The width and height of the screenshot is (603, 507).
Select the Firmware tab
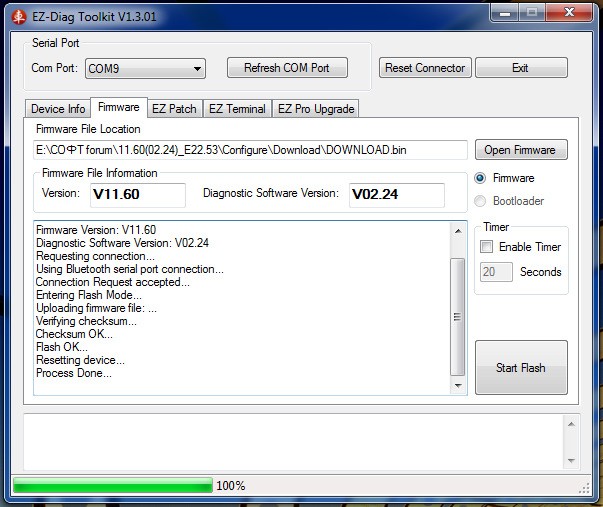tap(118, 108)
